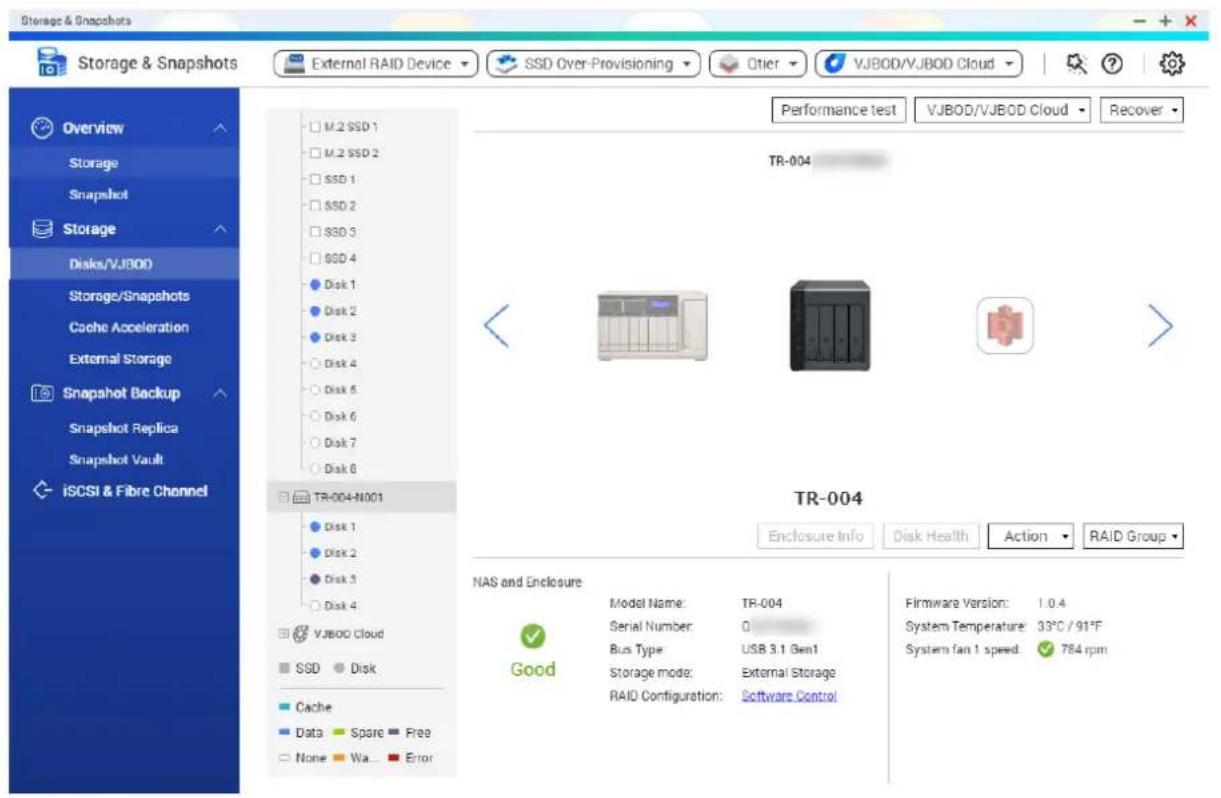Viewport: 1221px width, 798px height.
Task: Show previous enclosure with left arrow
Action: coord(497,326)
